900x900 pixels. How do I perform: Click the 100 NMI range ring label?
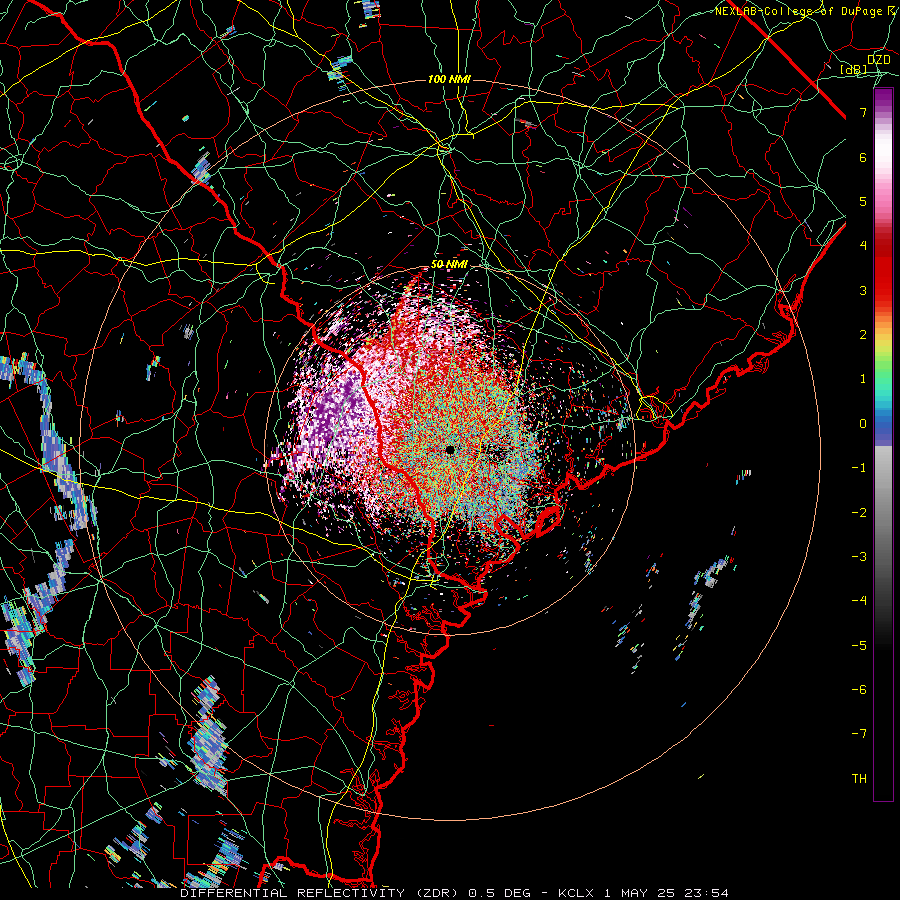click(449, 79)
